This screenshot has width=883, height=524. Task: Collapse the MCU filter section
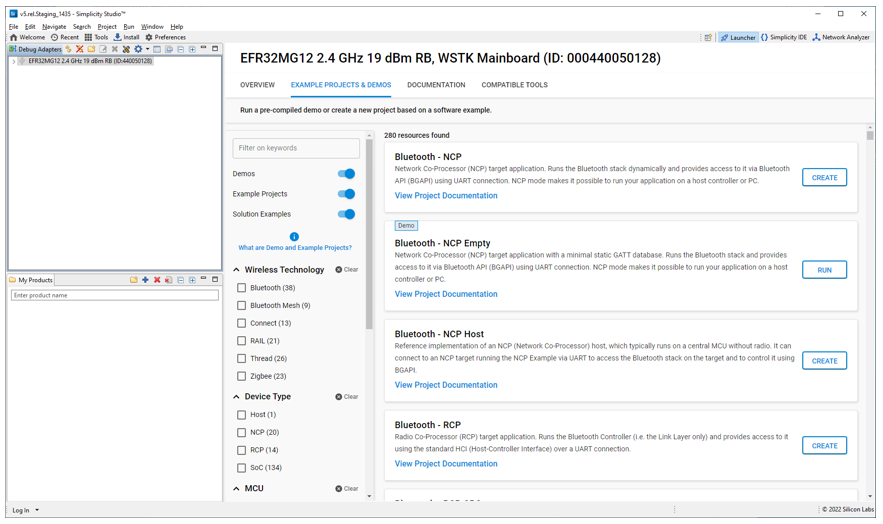click(237, 489)
